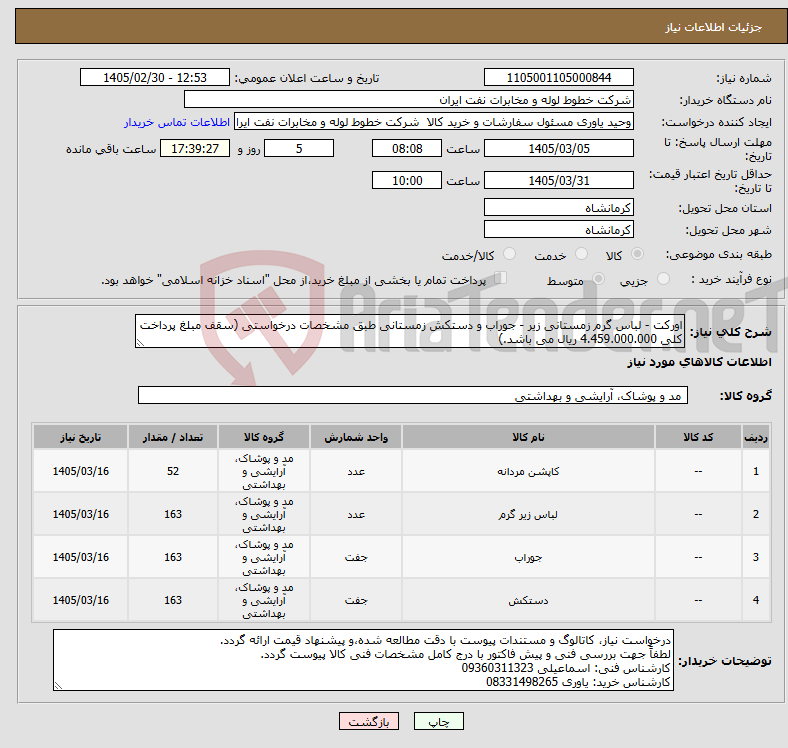Click the بازگشت (back) button
788x748 pixels.
[x=369, y=721]
